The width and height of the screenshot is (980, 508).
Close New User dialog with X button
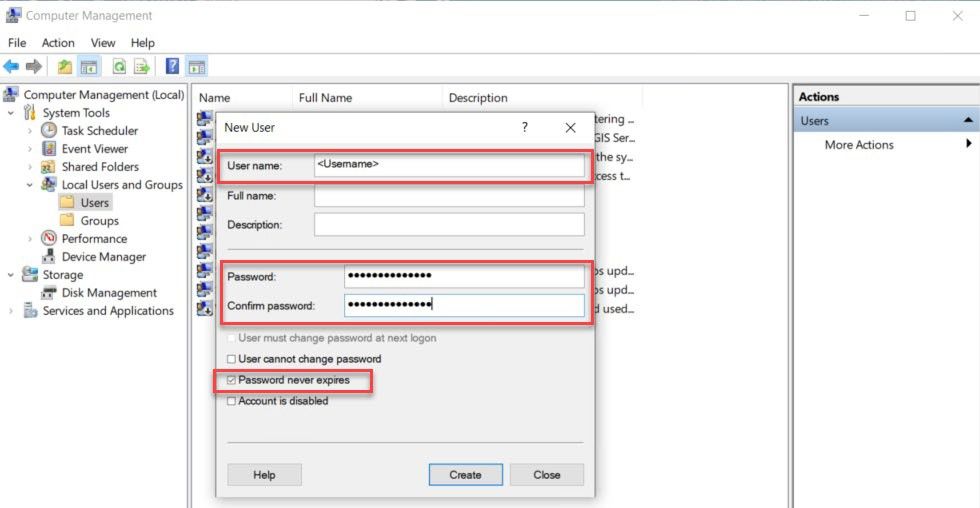click(x=570, y=127)
